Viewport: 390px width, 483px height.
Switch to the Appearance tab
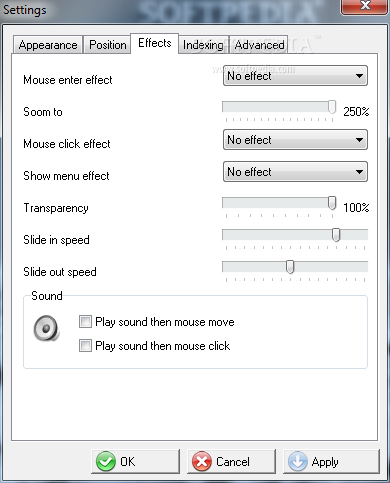[x=48, y=45]
